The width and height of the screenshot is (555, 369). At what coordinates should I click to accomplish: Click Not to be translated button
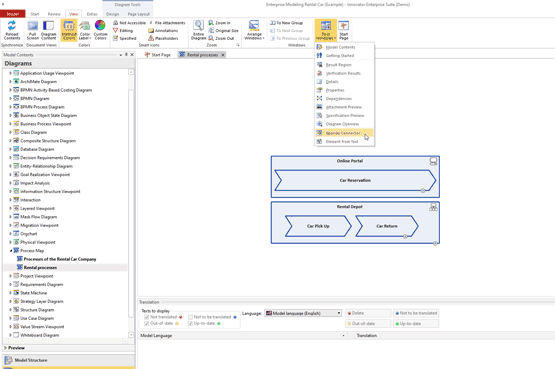(416, 313)
